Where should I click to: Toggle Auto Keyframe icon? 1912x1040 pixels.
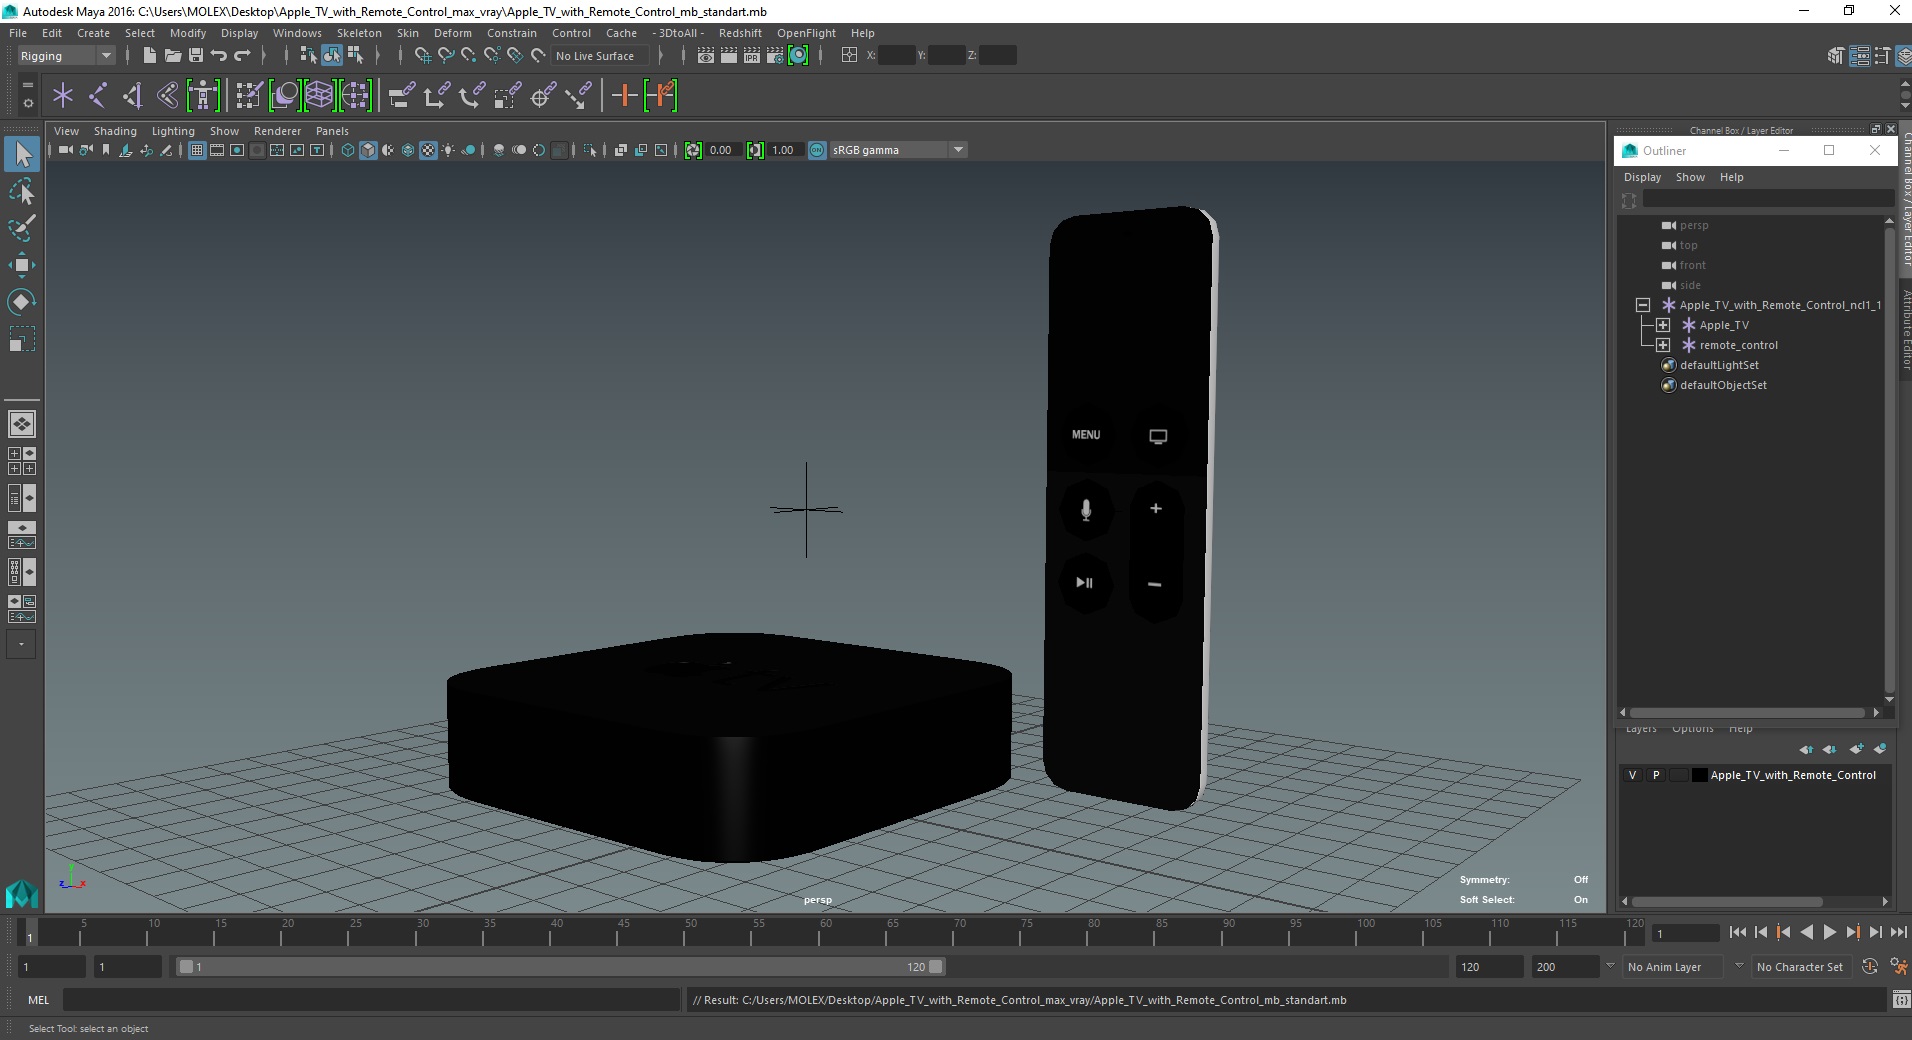[1869, 967]
